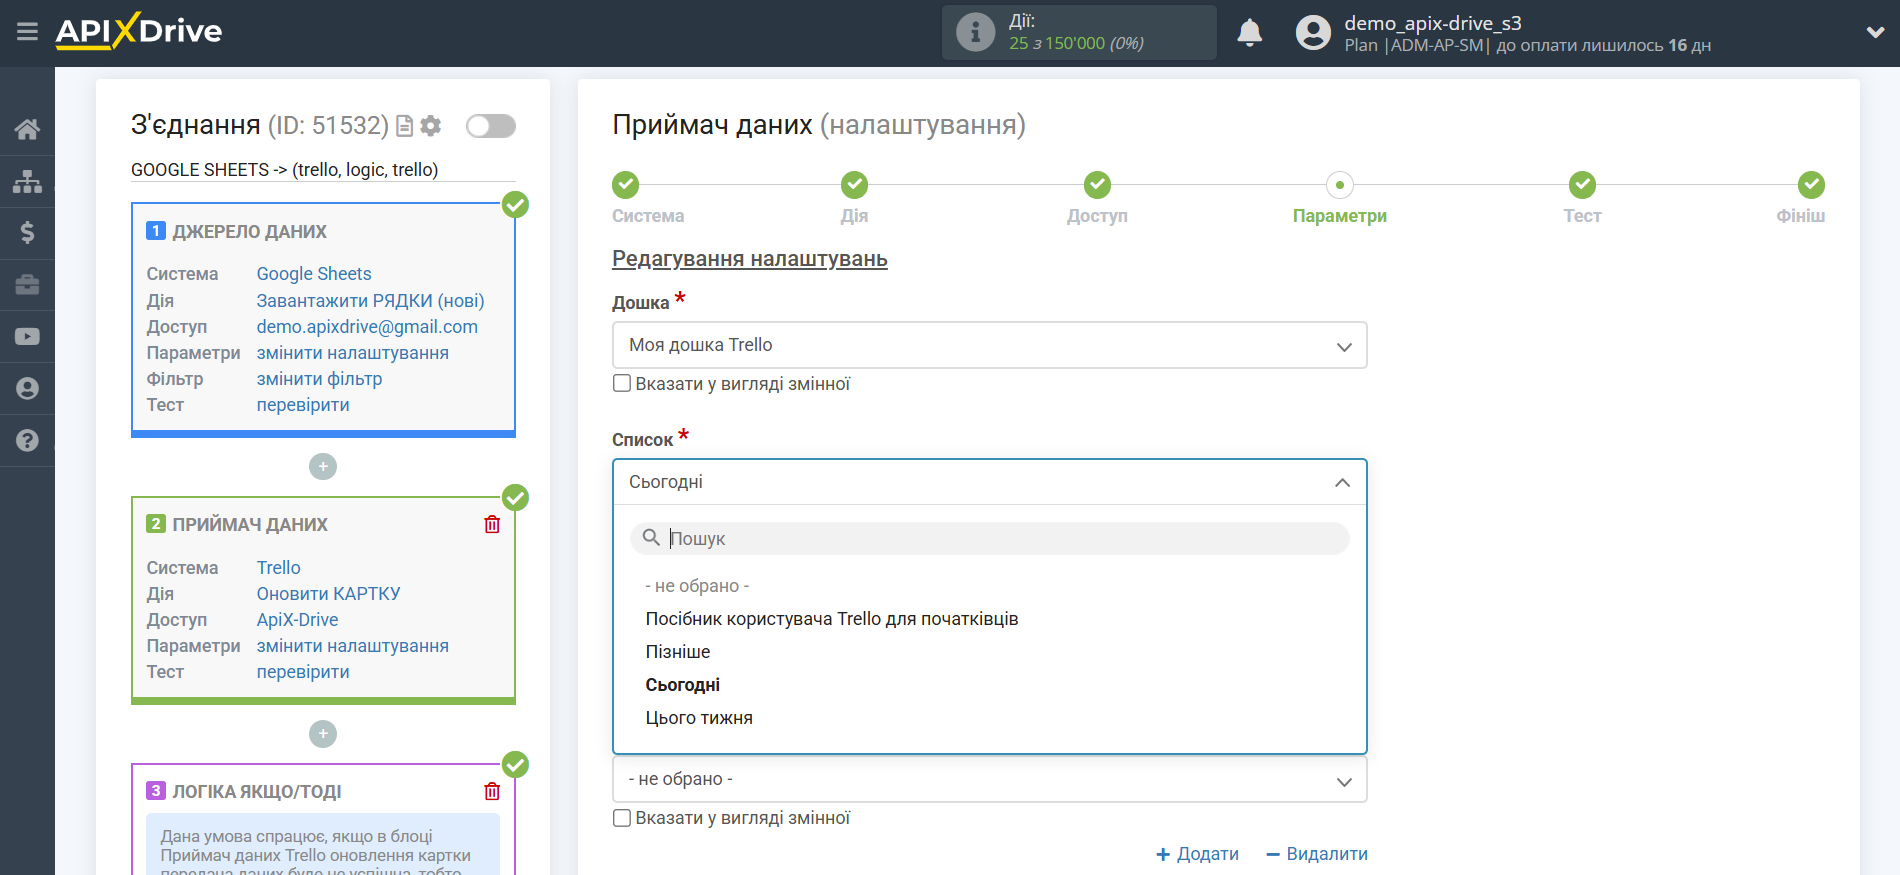Click перевірити in Приймач даних block
The image size is (1900, 875).
click(303, 672)
